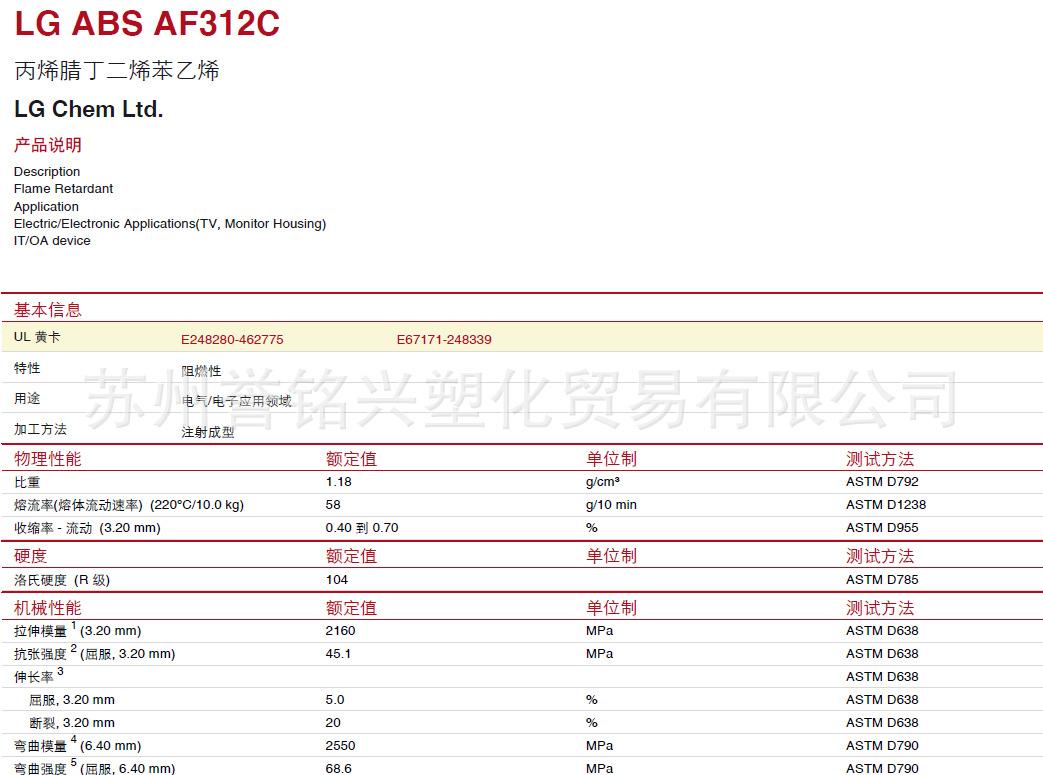Click the 注射成型 processing method text
The height and width of the screenshot is (775, 1043).
tap(208, 433)
